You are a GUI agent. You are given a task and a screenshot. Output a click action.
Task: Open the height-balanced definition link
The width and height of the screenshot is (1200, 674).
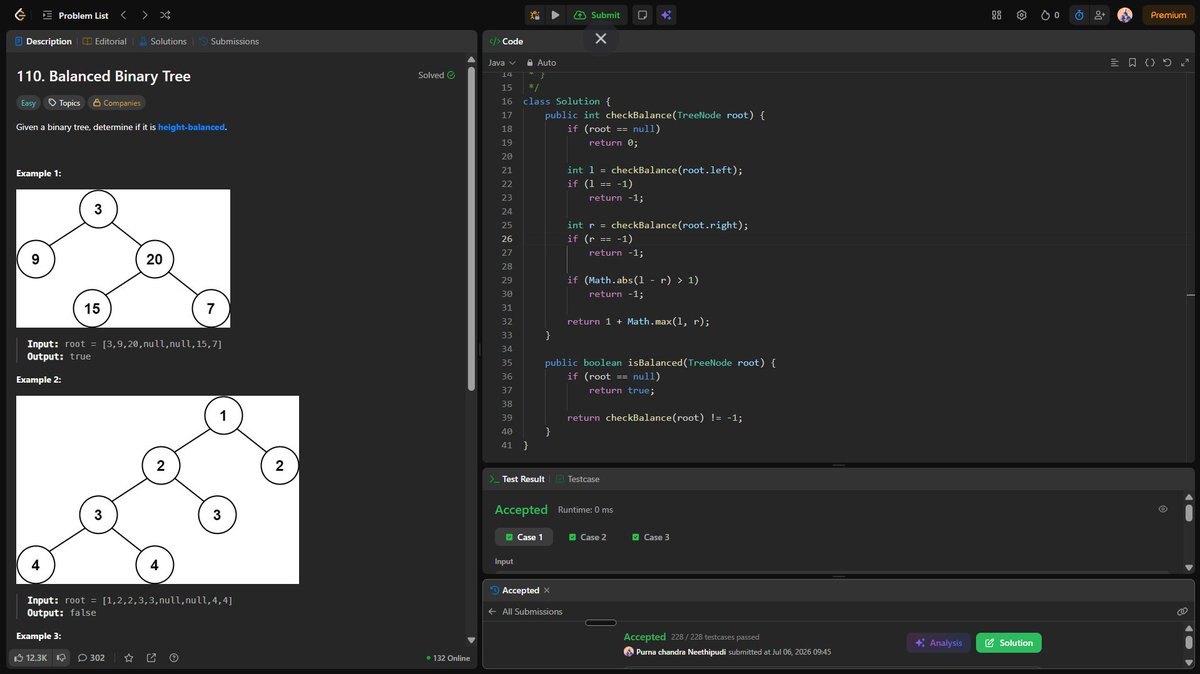click(192, 127)
